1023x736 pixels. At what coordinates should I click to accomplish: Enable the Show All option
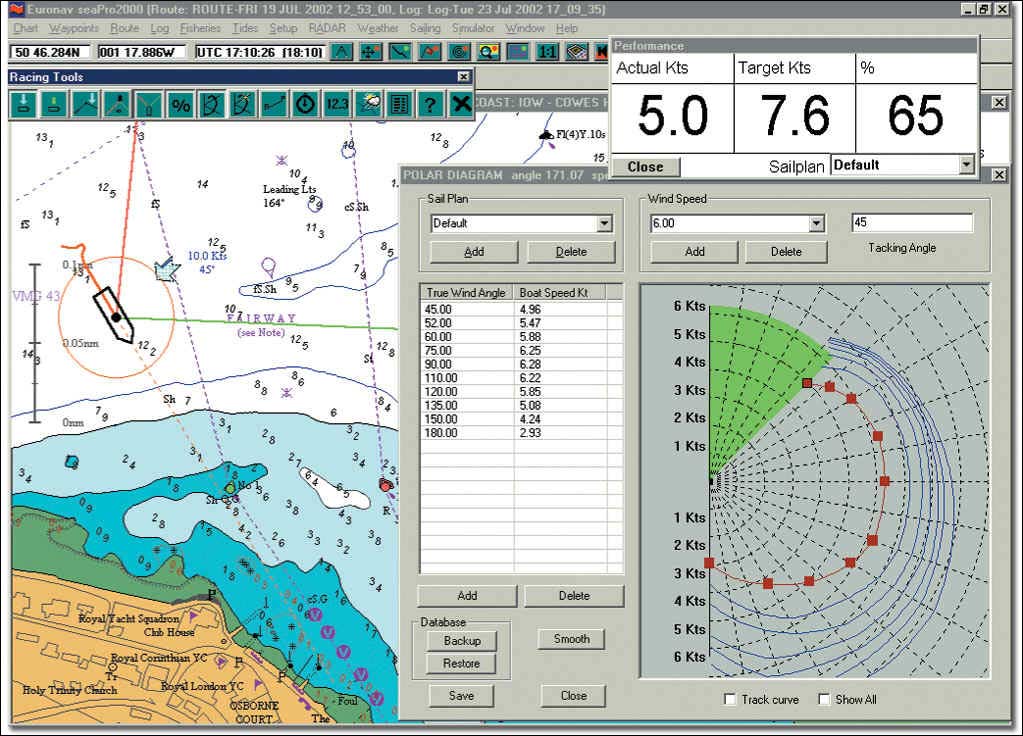[823, 700]
